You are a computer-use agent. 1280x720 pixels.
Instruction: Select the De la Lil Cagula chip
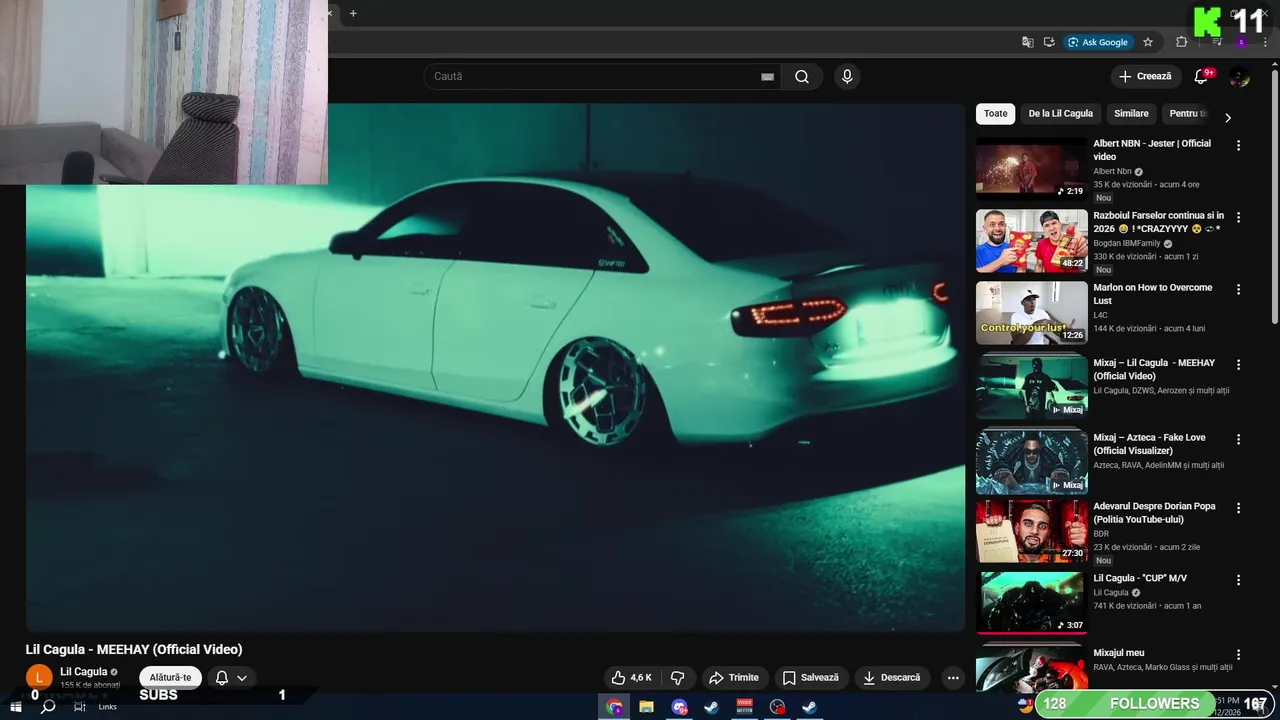tap(1061, 114)
